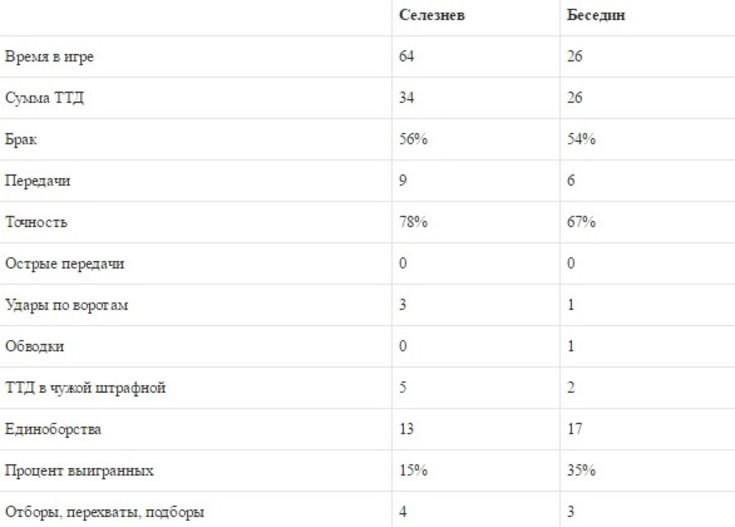Image resolution: width=735 pixels, height=527 pixels.
Task: Click Беседин's 67% Точность value
Action: 581,222
